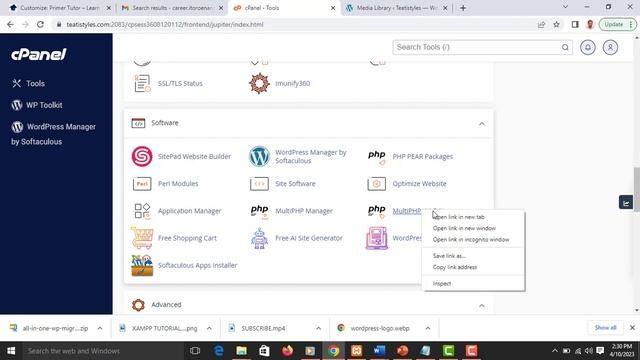Expand options for wordpress-logo.webp download
Image resolution: width=640 pixels, height=360 pixels.
pyautogui.click(x=428, y=328)
